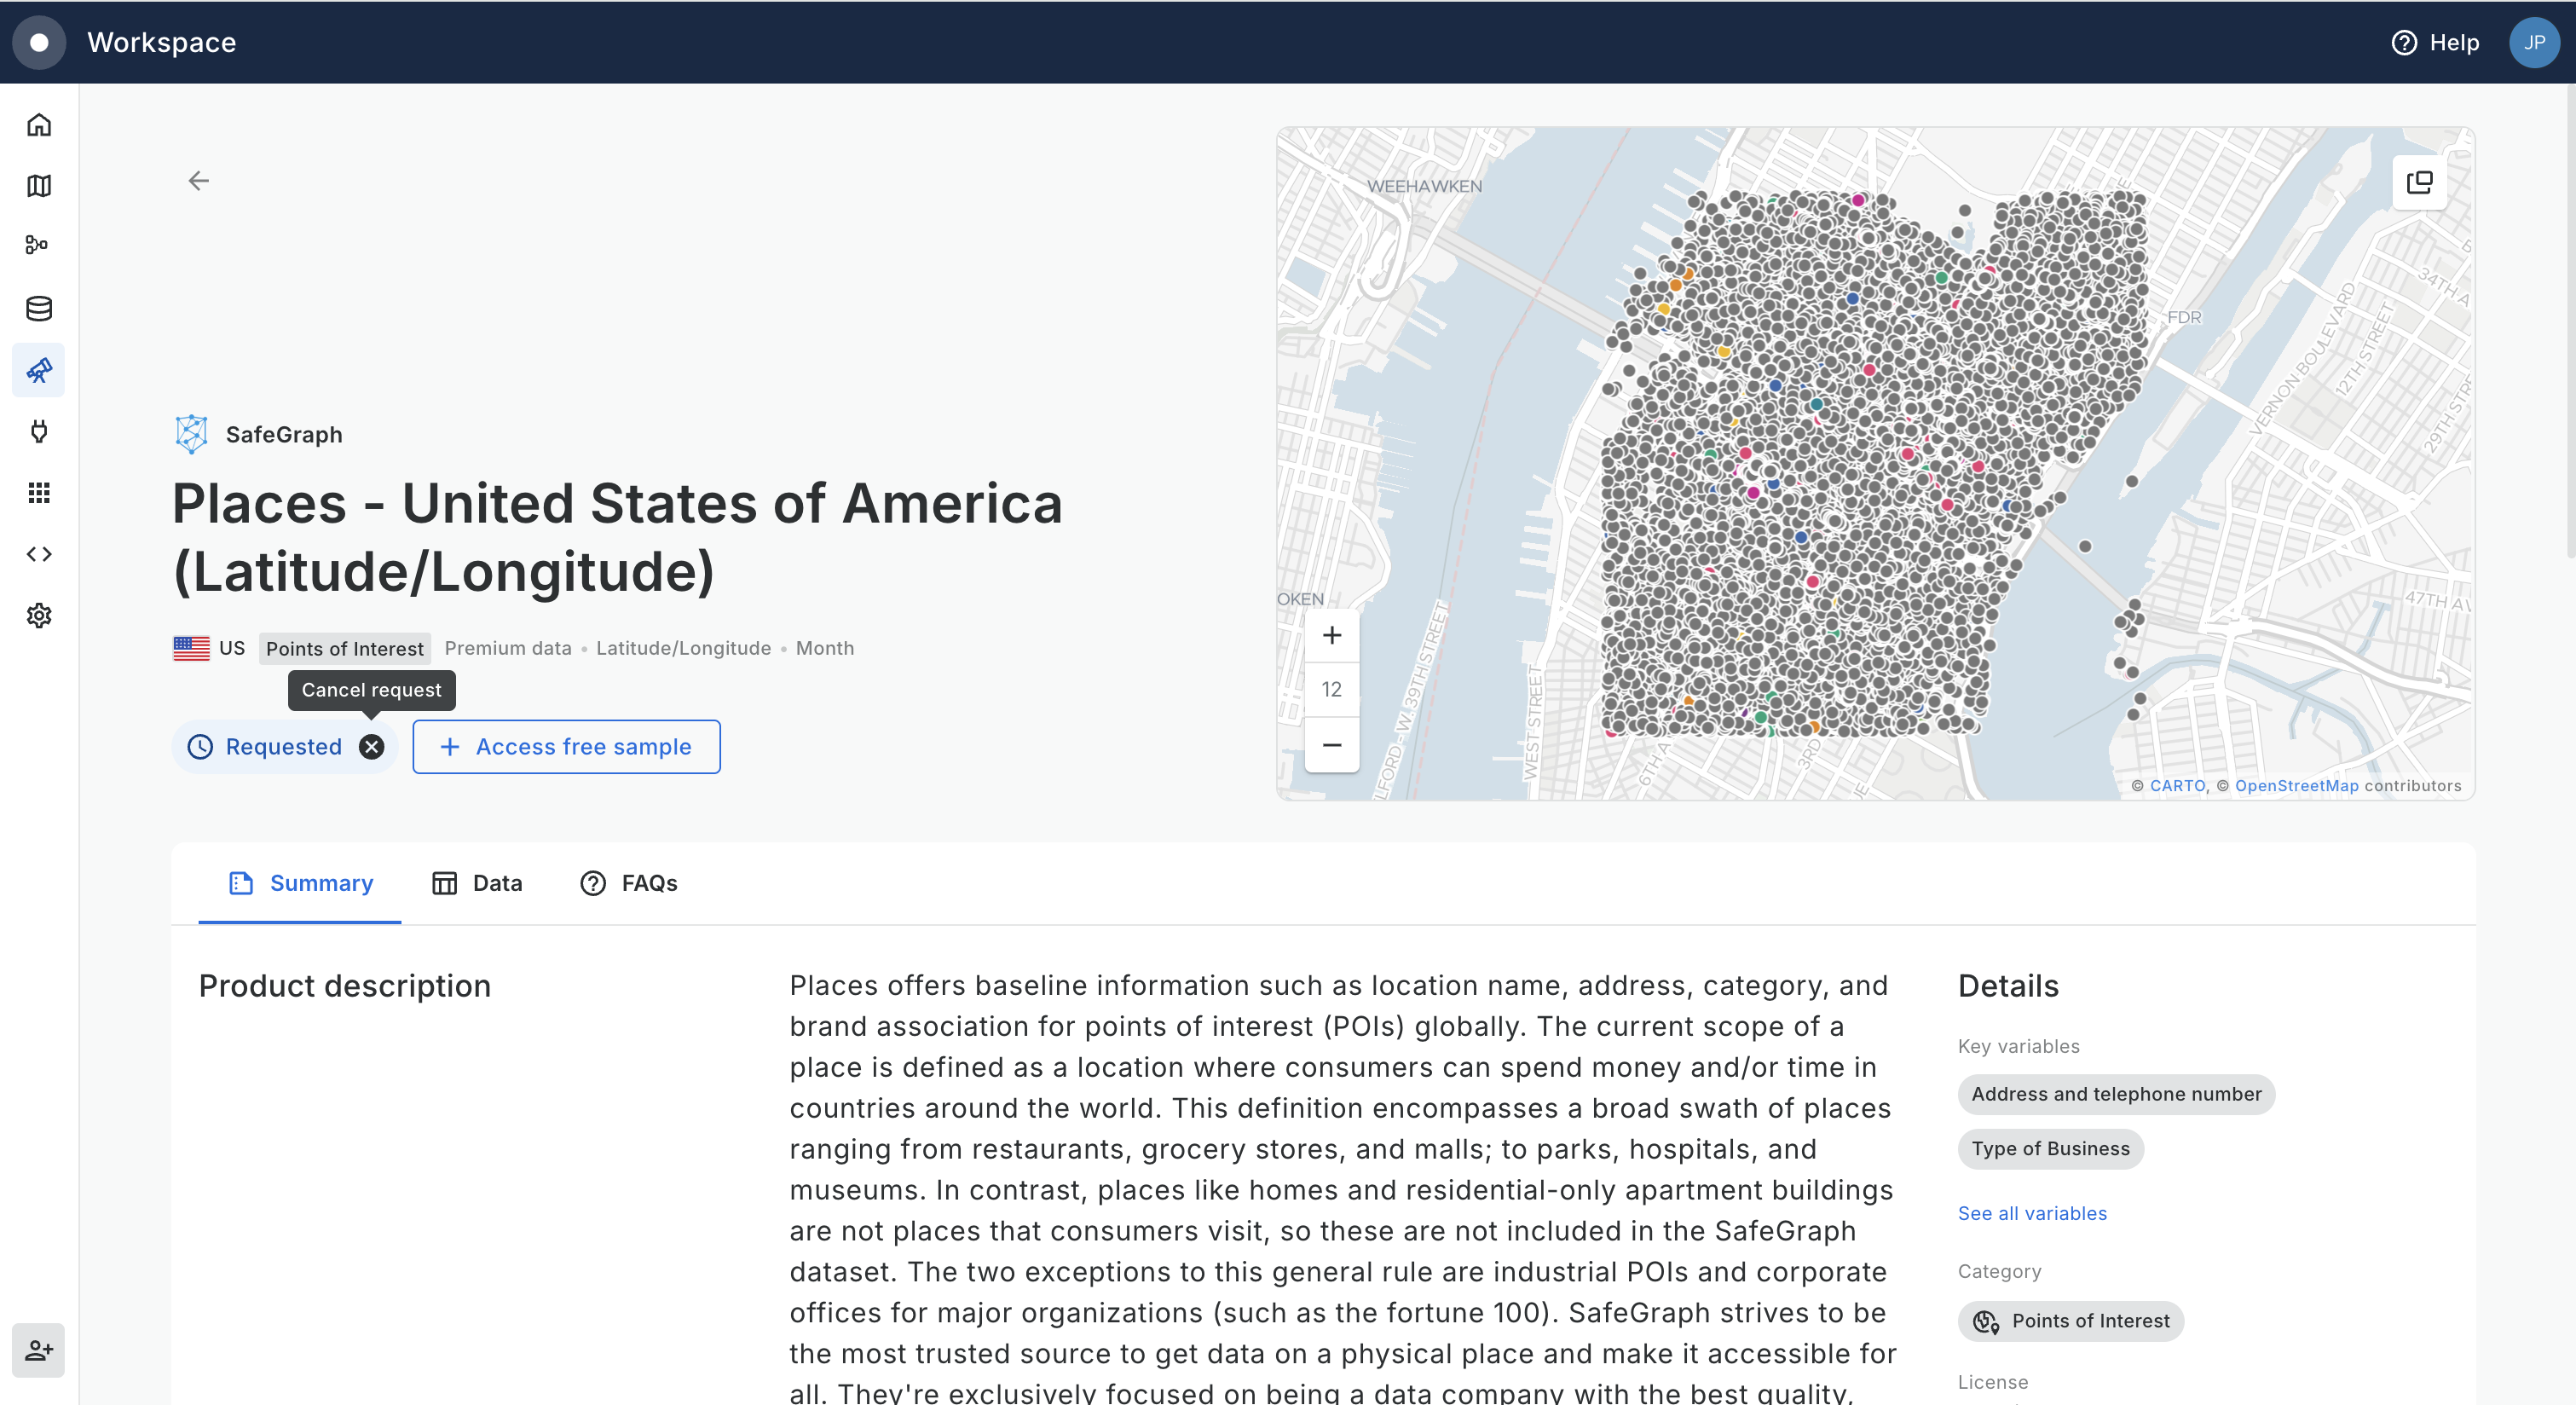Open the Applications grid icon
2576x1405 pixels.
coord(39,493)
